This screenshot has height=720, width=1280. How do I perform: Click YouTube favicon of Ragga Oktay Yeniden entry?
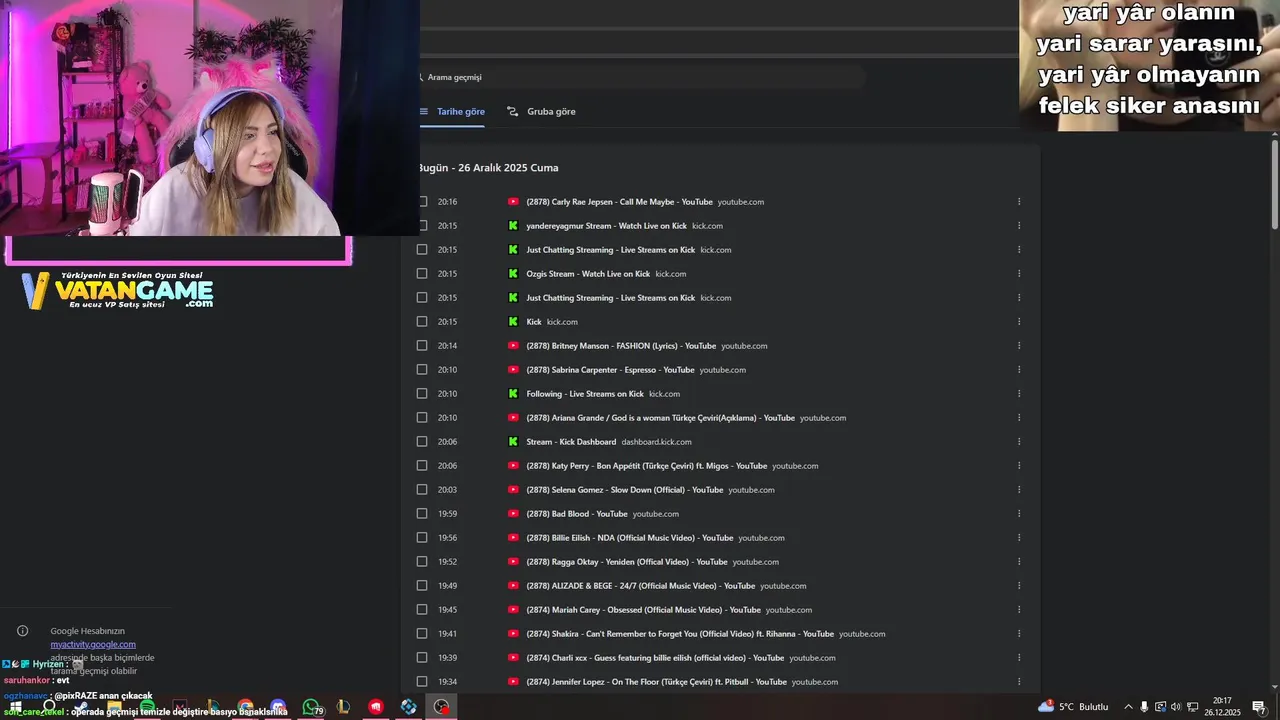point(513,562)
